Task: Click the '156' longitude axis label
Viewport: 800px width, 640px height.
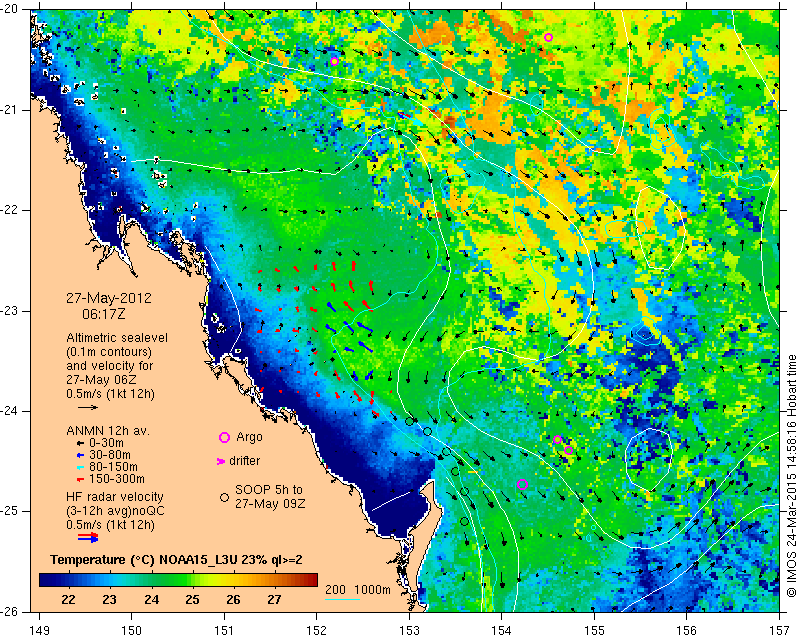Action: (687, 630)
